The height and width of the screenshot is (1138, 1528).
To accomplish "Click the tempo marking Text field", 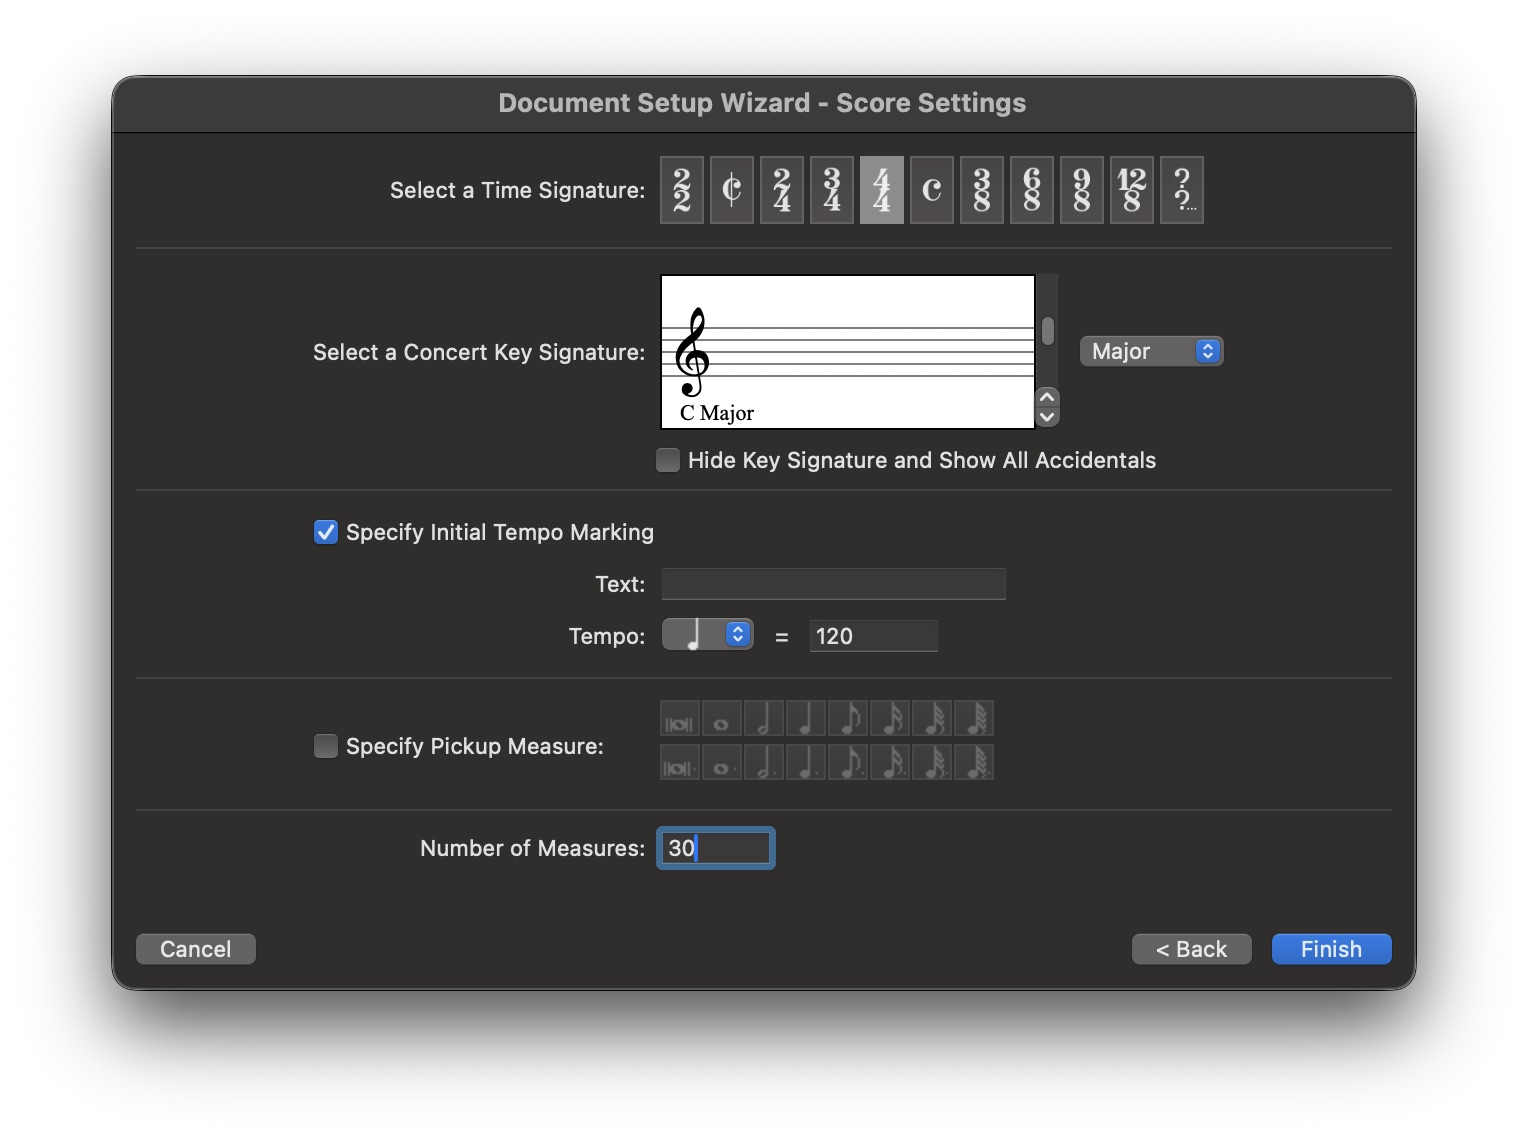I will click(x=833, y=584).
